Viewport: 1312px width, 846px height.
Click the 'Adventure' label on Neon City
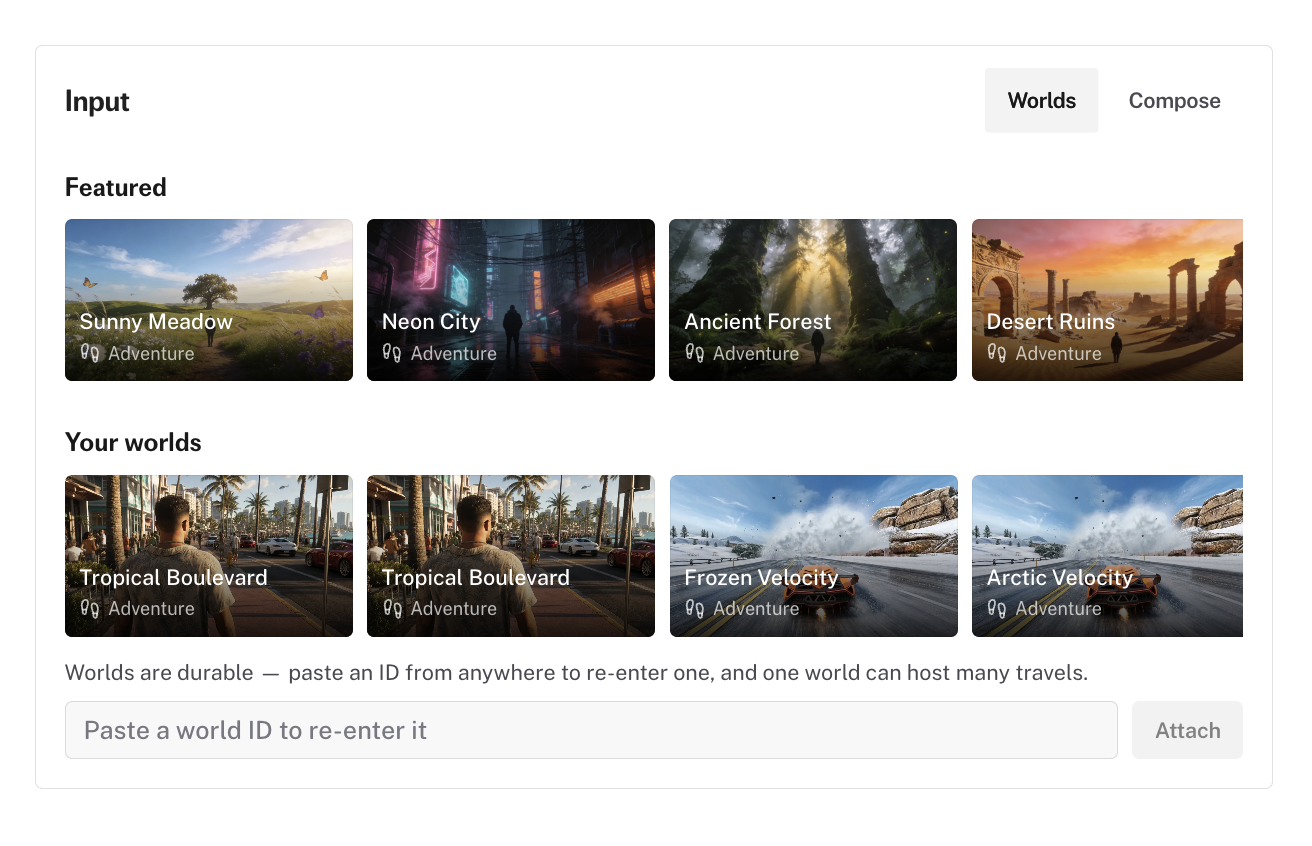pos(453,353)
